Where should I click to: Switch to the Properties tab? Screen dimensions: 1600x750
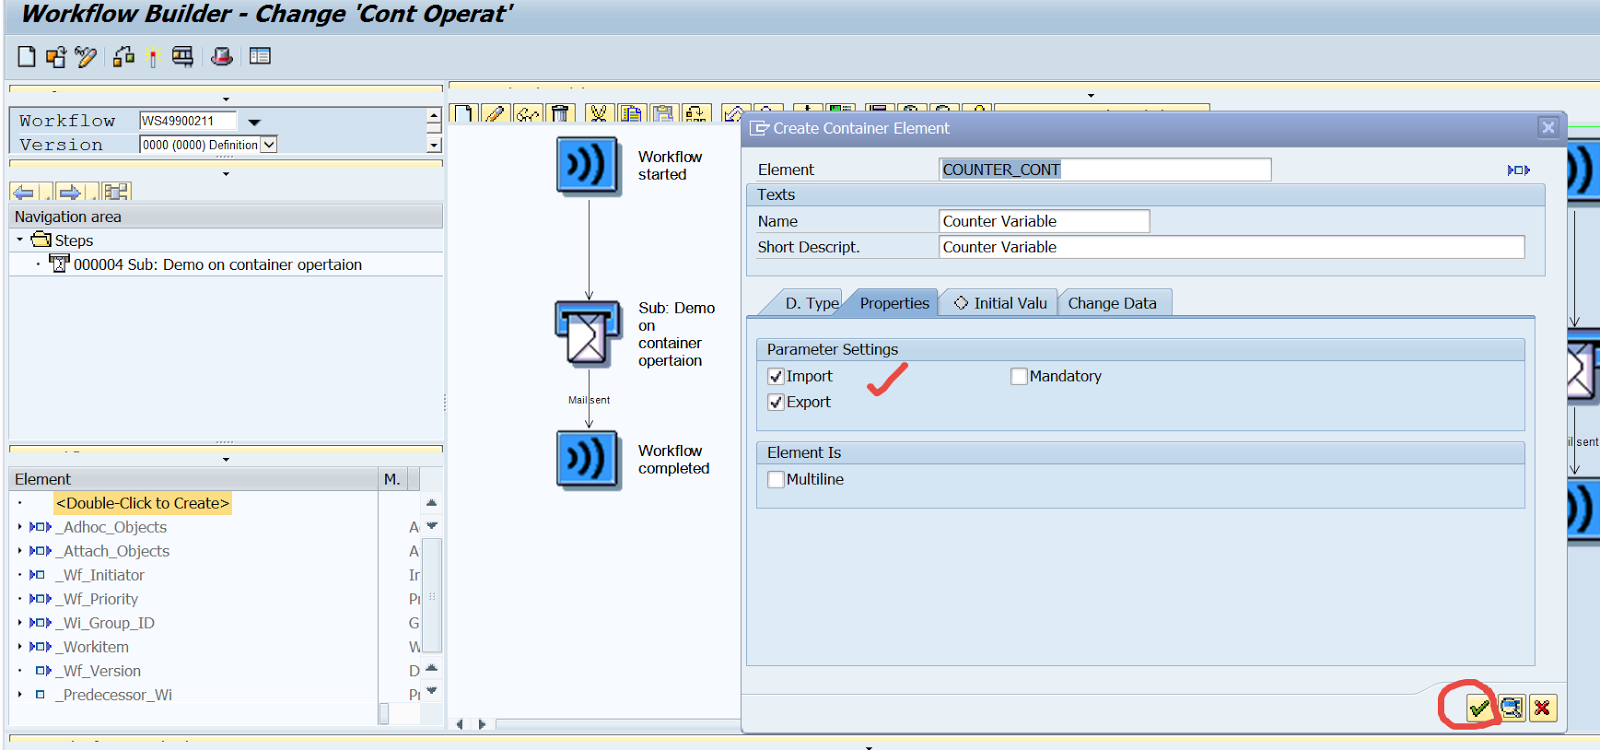(894, 303)
